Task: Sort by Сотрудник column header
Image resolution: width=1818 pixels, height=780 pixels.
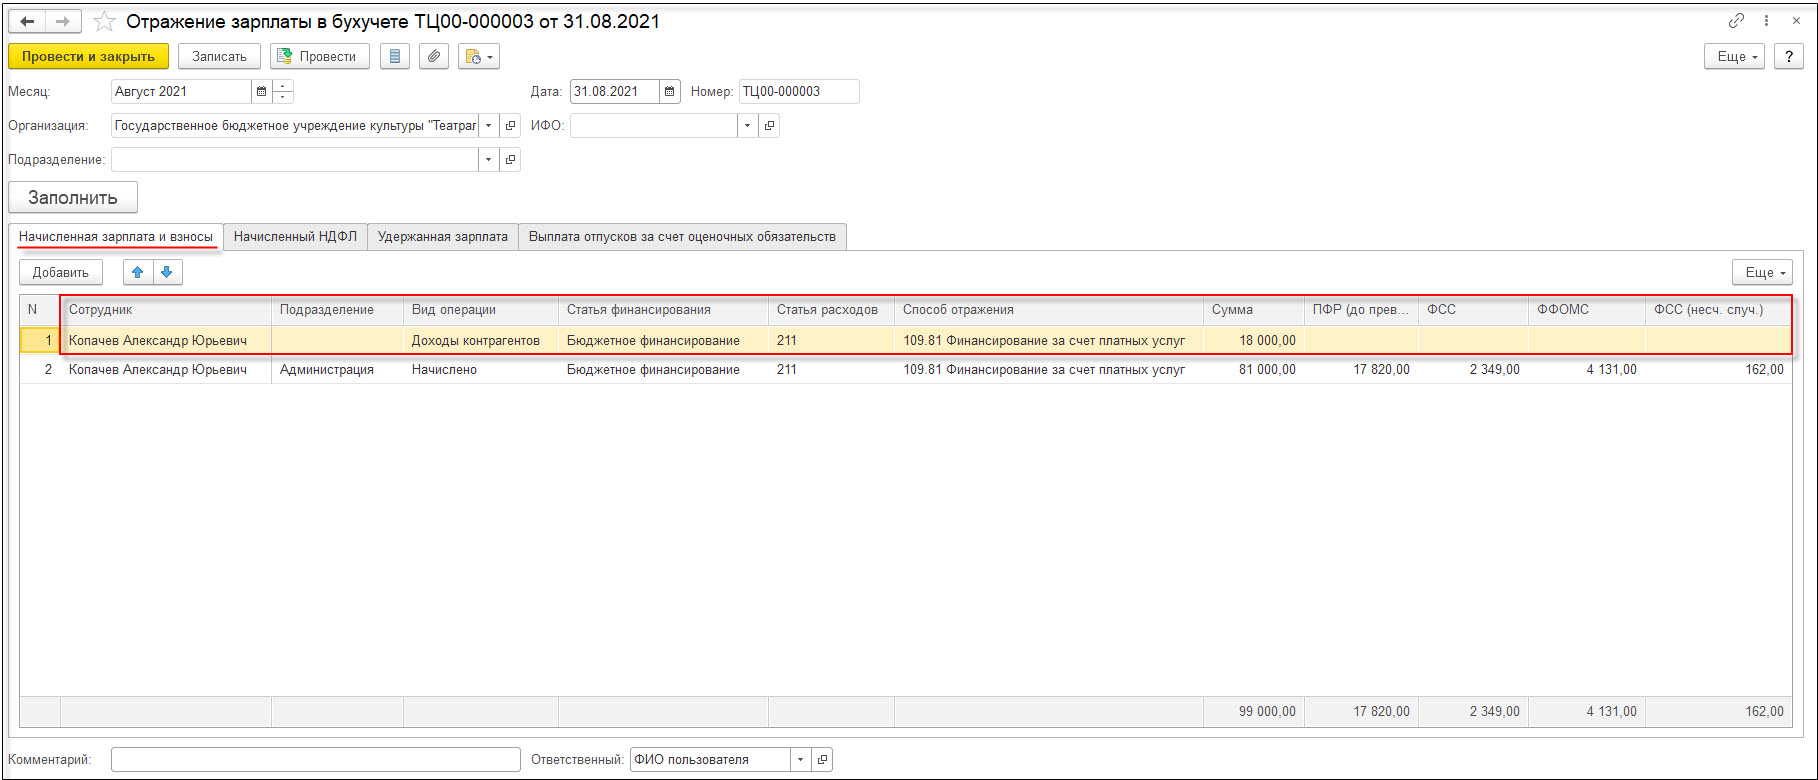Action: [166, 310]
